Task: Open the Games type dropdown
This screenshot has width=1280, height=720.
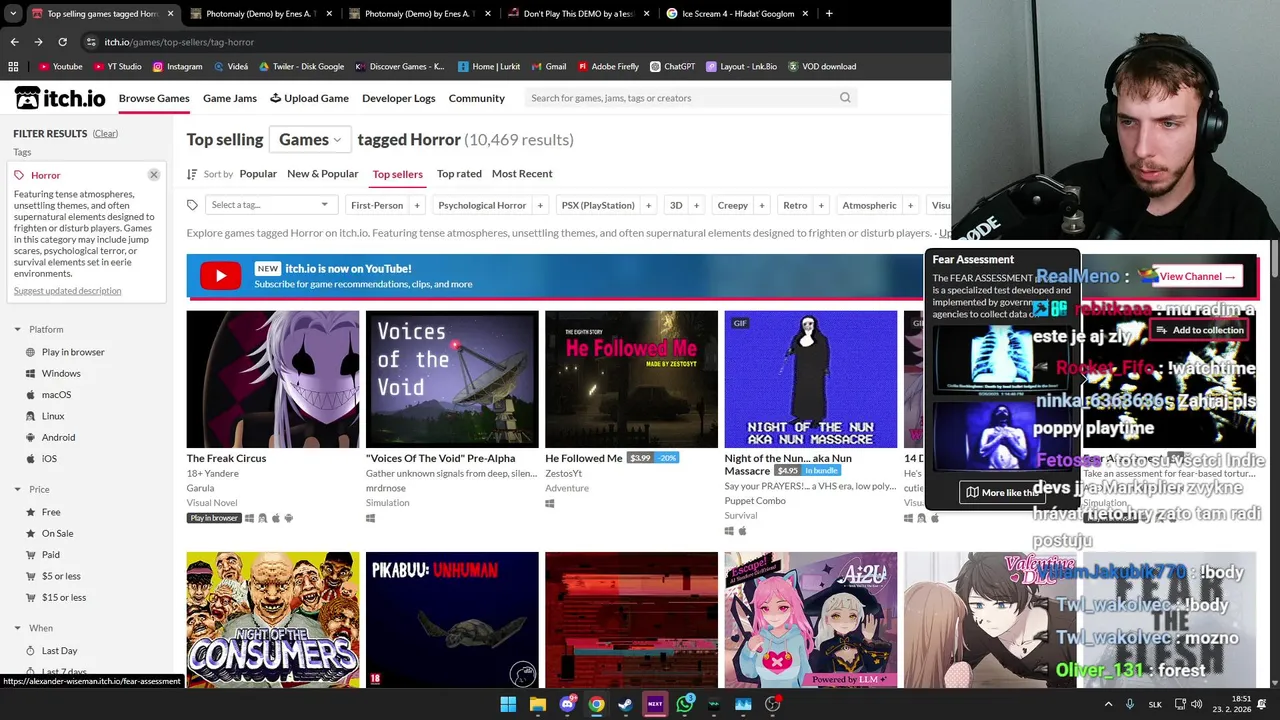Action: [310, 140]
